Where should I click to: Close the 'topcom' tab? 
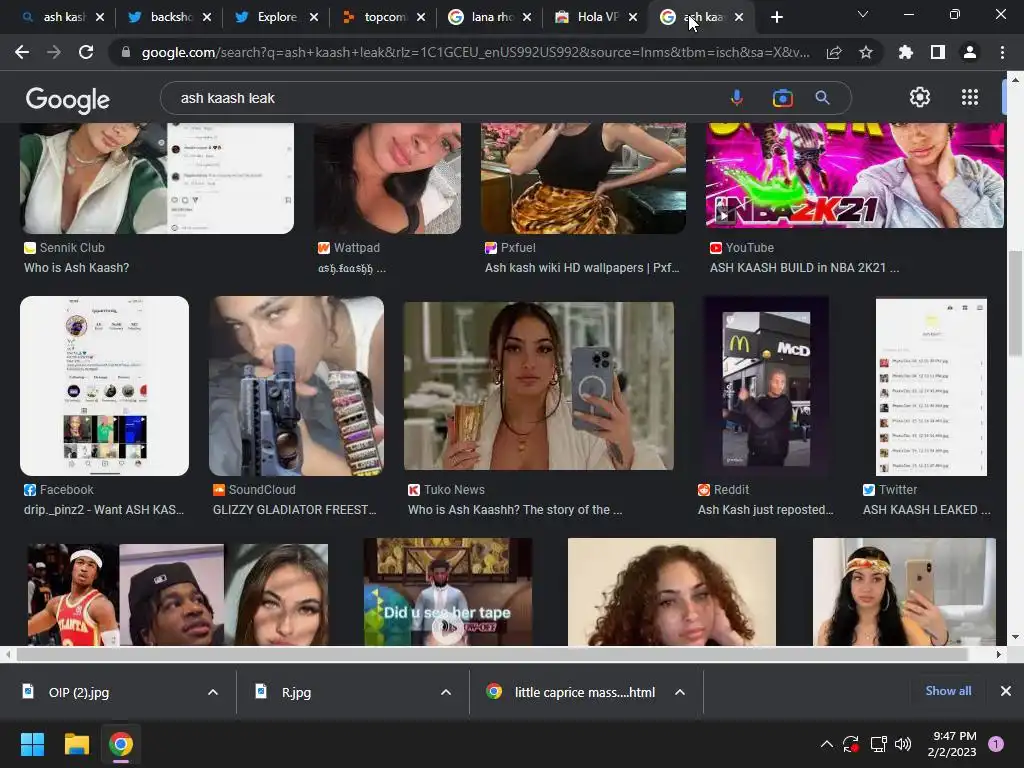tap(421, 17)
